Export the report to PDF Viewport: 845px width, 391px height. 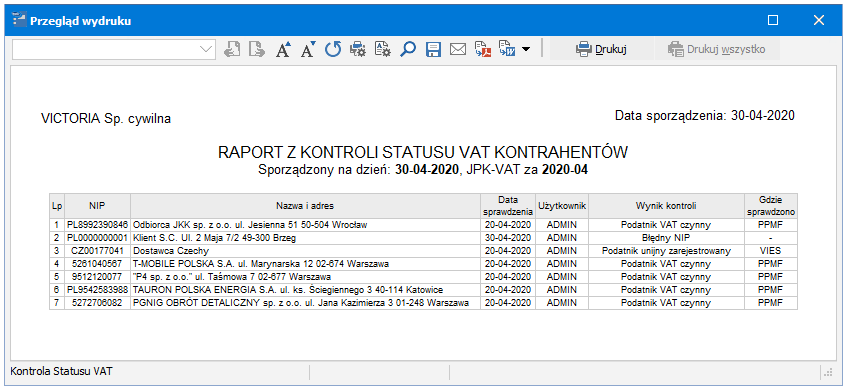(x=482, y=50)
